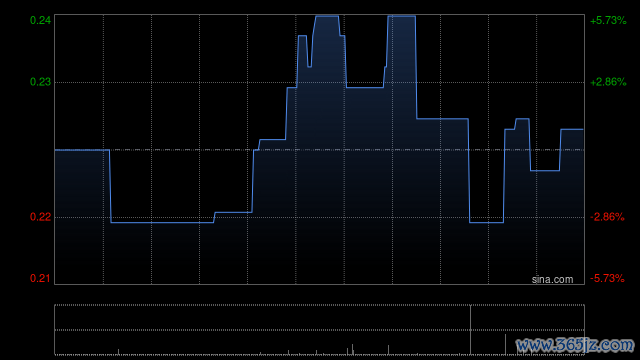Open the www.365jz.com watermark link
Image resolution: width=640 pixels, height=360 pixels.
pos(576,345)
